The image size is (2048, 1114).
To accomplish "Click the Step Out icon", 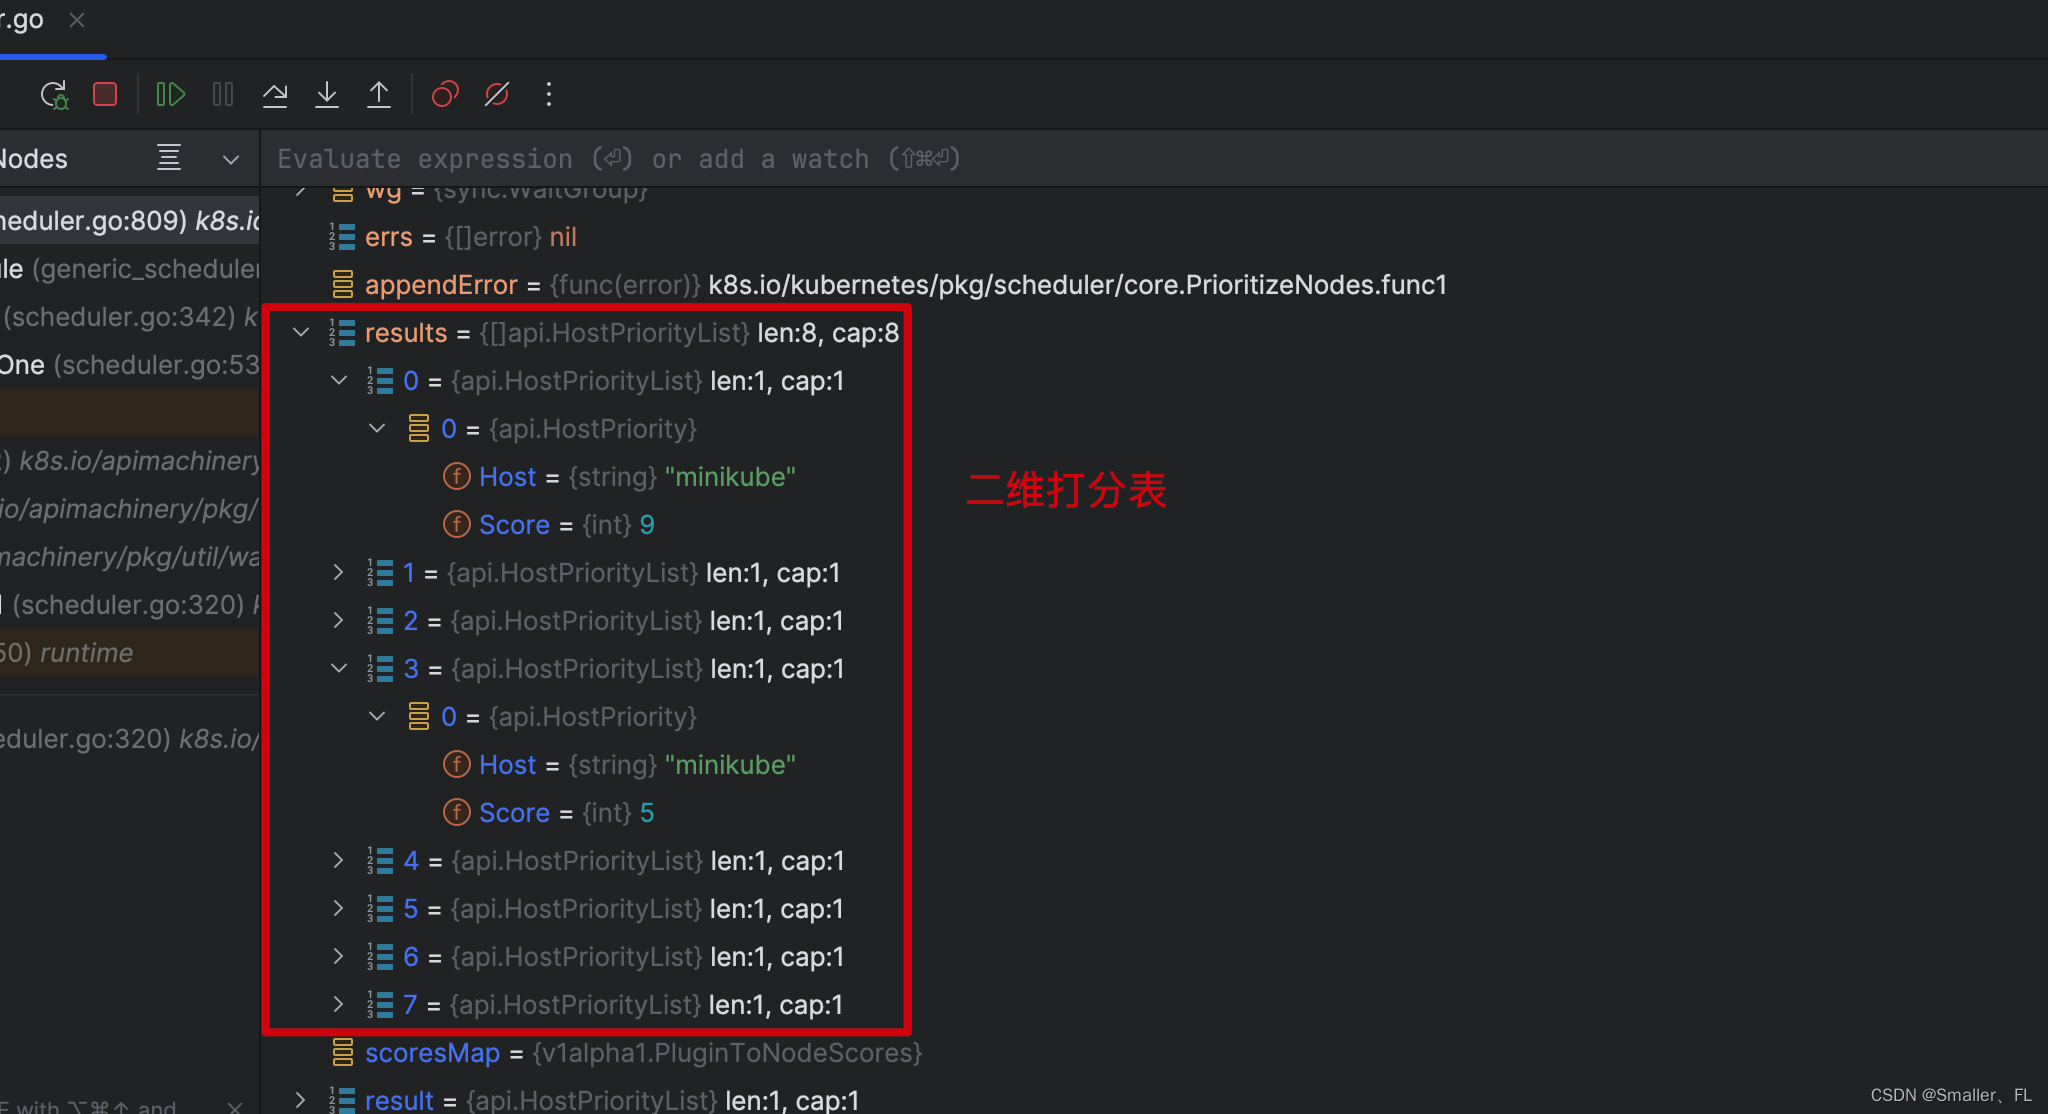I will click(x=379, y=94).
